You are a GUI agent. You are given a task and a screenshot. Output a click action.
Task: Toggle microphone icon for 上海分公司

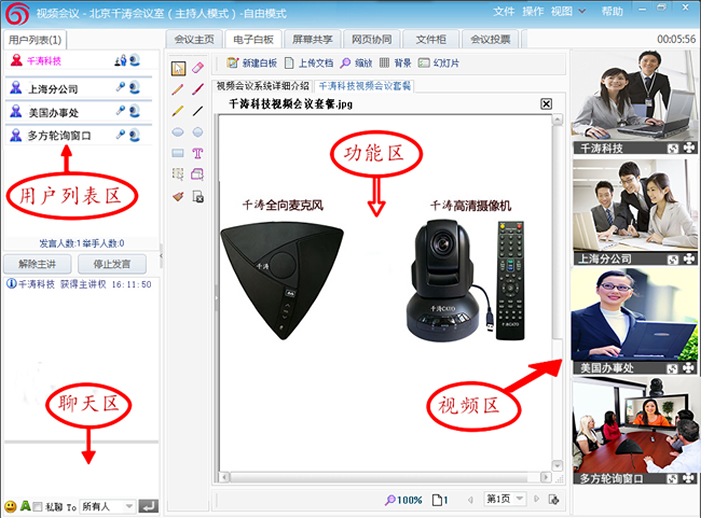120,87
